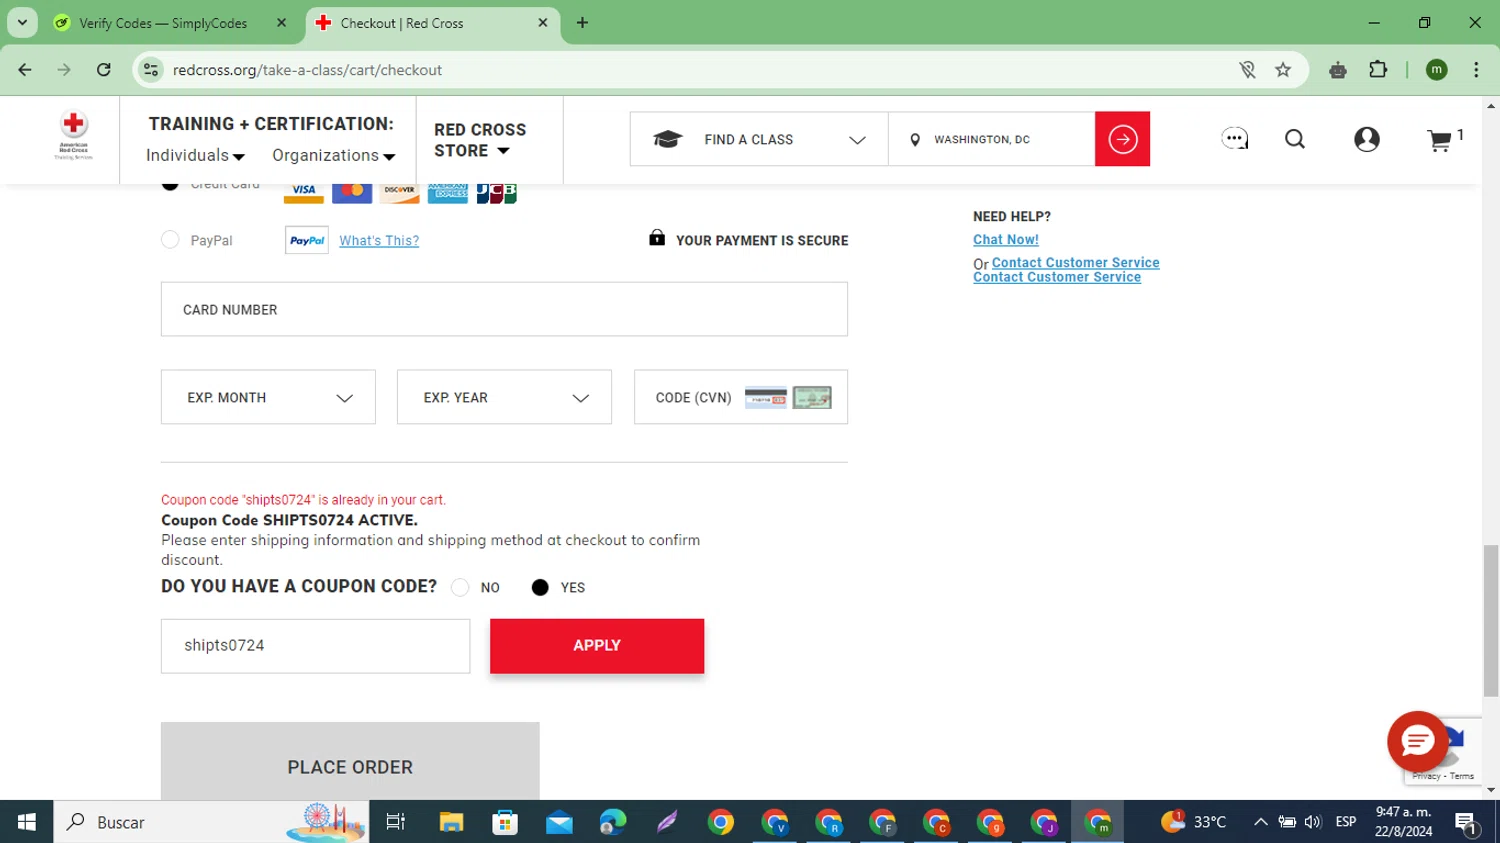The height and width of the screenshot is (843, 1500).
Task: Open the shopping cart icon
Action: [x=1439, y=140]
